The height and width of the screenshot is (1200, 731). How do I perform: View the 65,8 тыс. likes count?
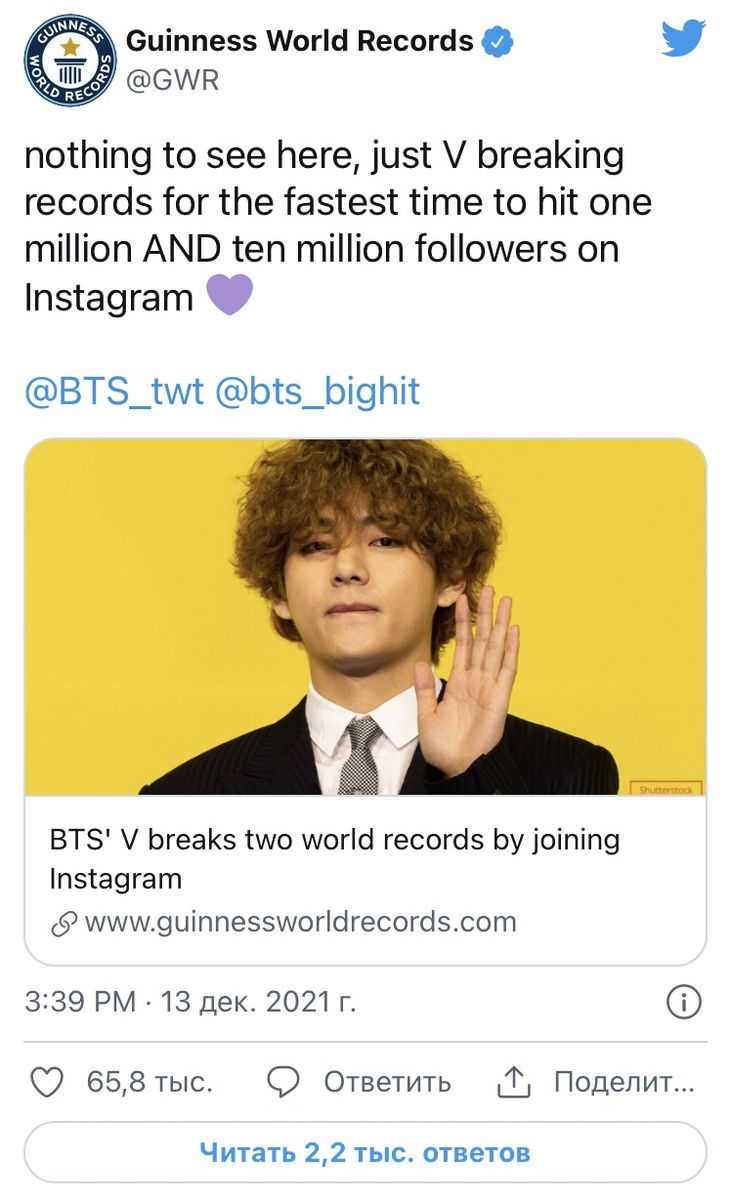149,1082
